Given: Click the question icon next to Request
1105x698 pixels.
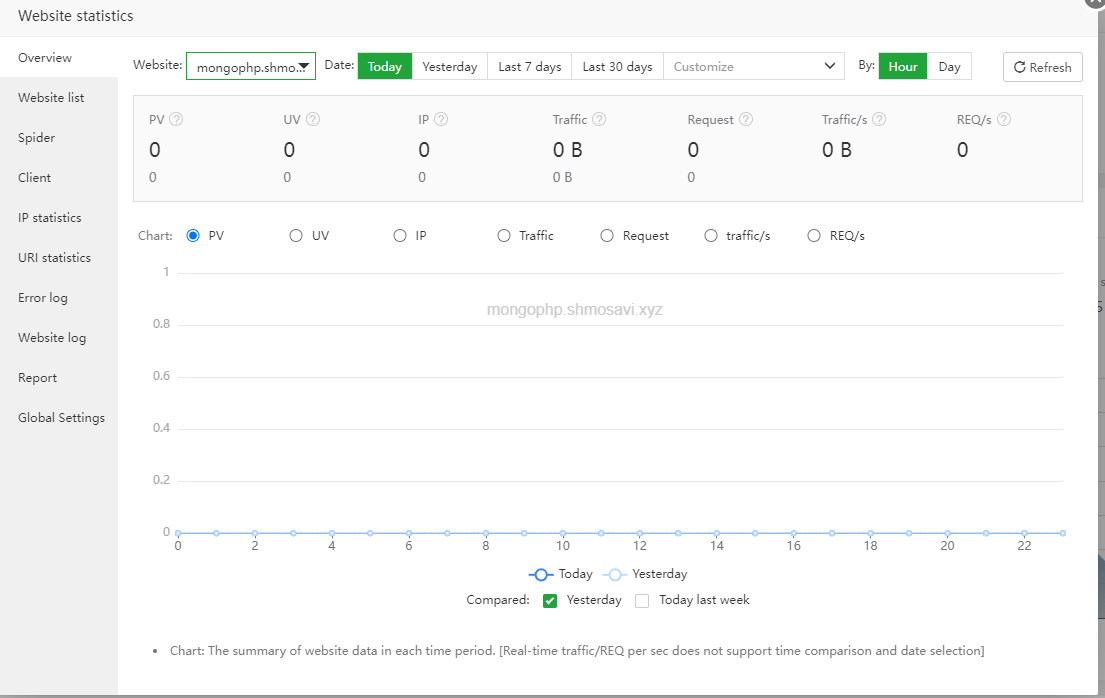Looking at the screenshot, I should coord(746,119).
